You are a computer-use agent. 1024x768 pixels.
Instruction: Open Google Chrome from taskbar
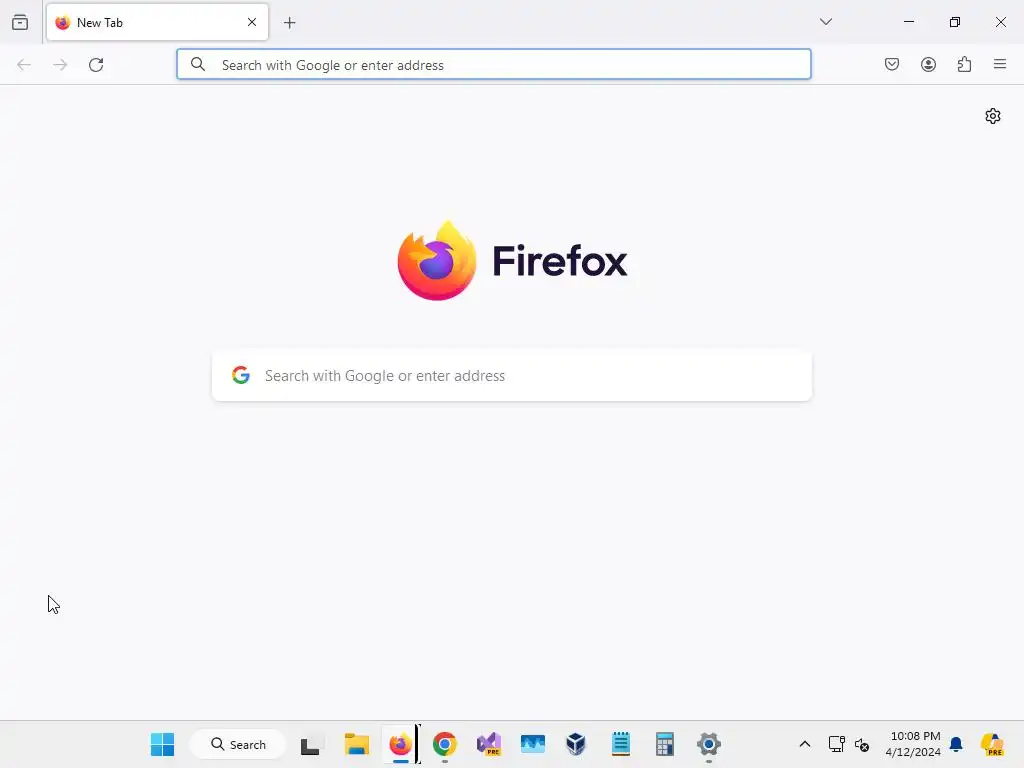click(x=445, y=744)
